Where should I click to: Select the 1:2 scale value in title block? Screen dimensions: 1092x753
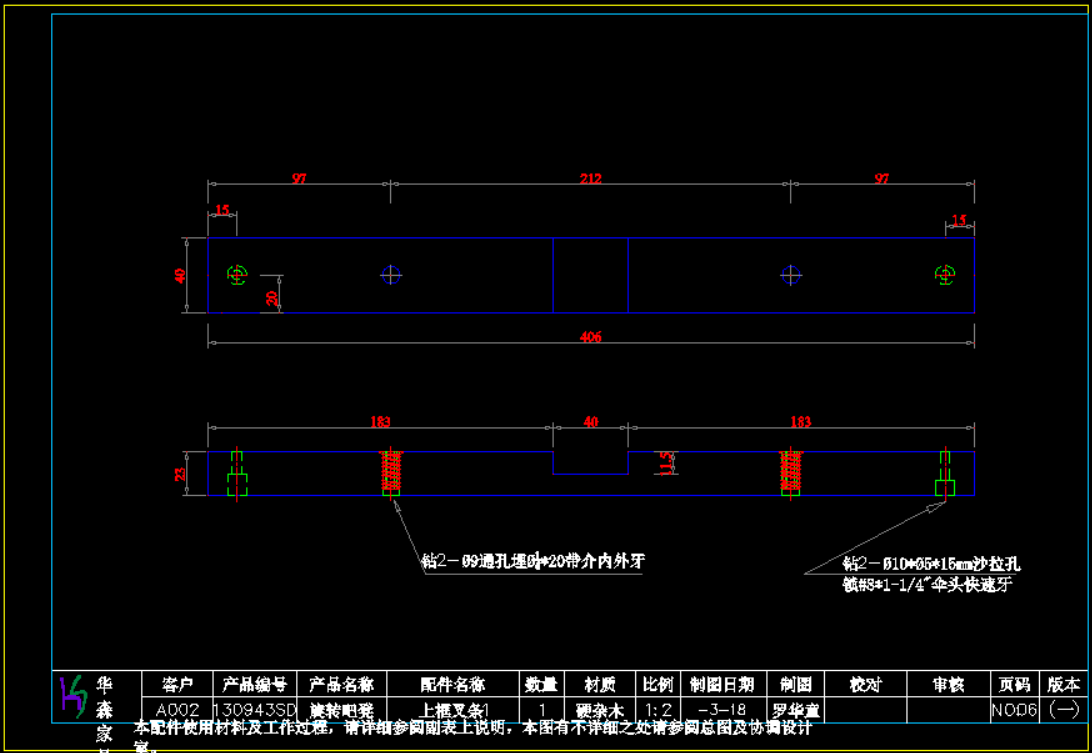(658, 710)
